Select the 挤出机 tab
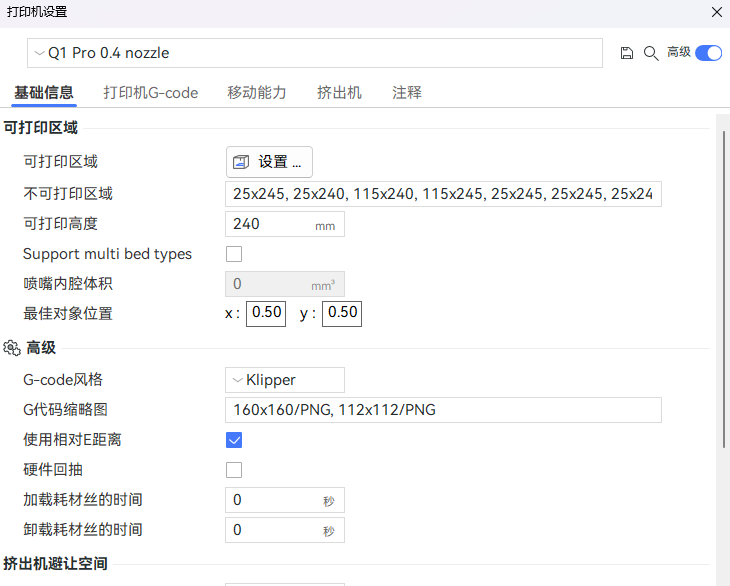Viewport: 730px width, 586px height. coord(339,93)
